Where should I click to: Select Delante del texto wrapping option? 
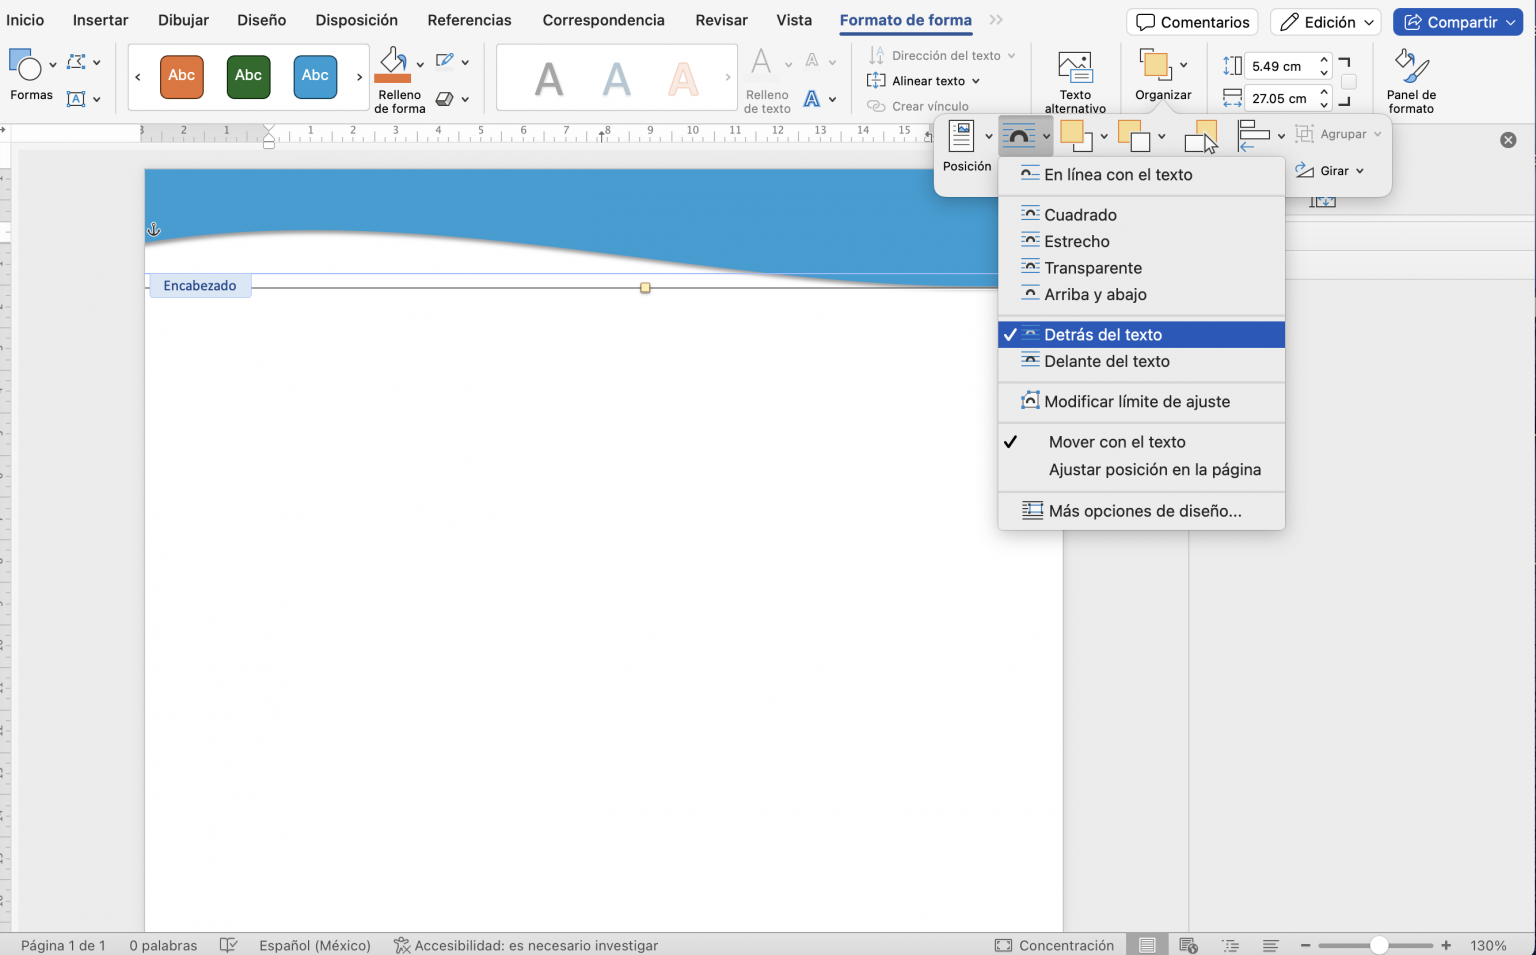tap(1107, 361)
